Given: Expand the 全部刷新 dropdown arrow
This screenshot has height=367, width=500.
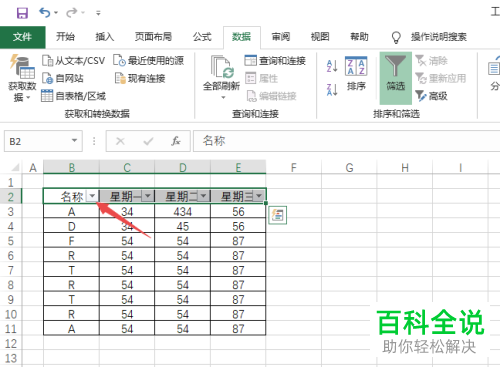Looking at the screenshot, I should click(x=223, y=98).
